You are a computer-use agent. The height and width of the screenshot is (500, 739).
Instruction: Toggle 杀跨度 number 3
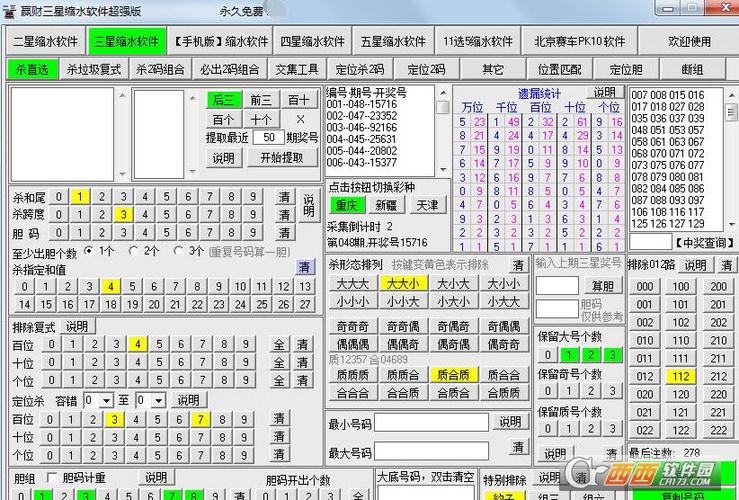click(123, 214)
